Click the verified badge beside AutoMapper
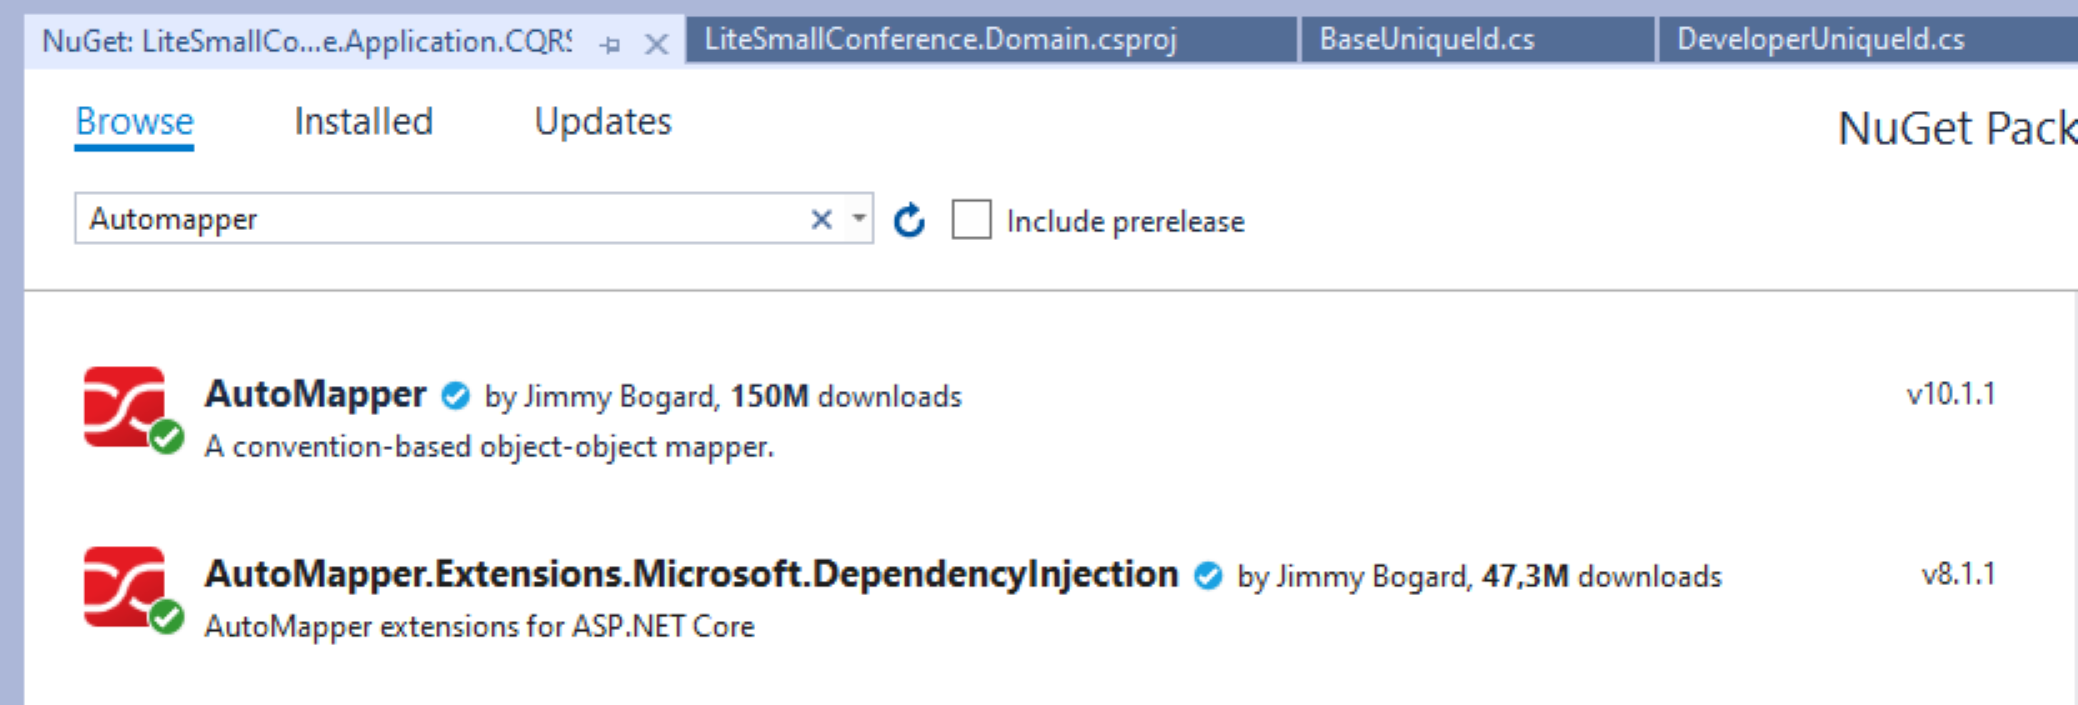The height and width of the screenshot is (705, 2078). 455,396
